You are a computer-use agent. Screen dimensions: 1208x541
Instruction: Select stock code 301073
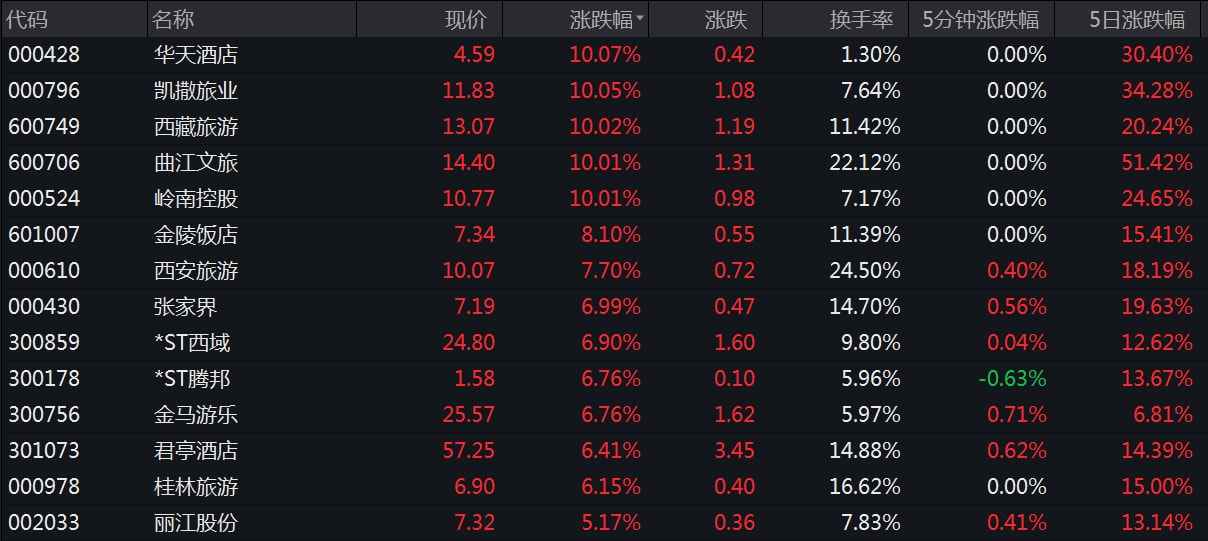click(44, 451)
